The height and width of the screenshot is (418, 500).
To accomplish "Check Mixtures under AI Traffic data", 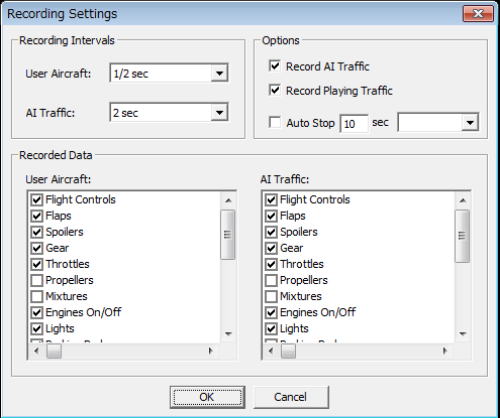I will coord(271,296).
